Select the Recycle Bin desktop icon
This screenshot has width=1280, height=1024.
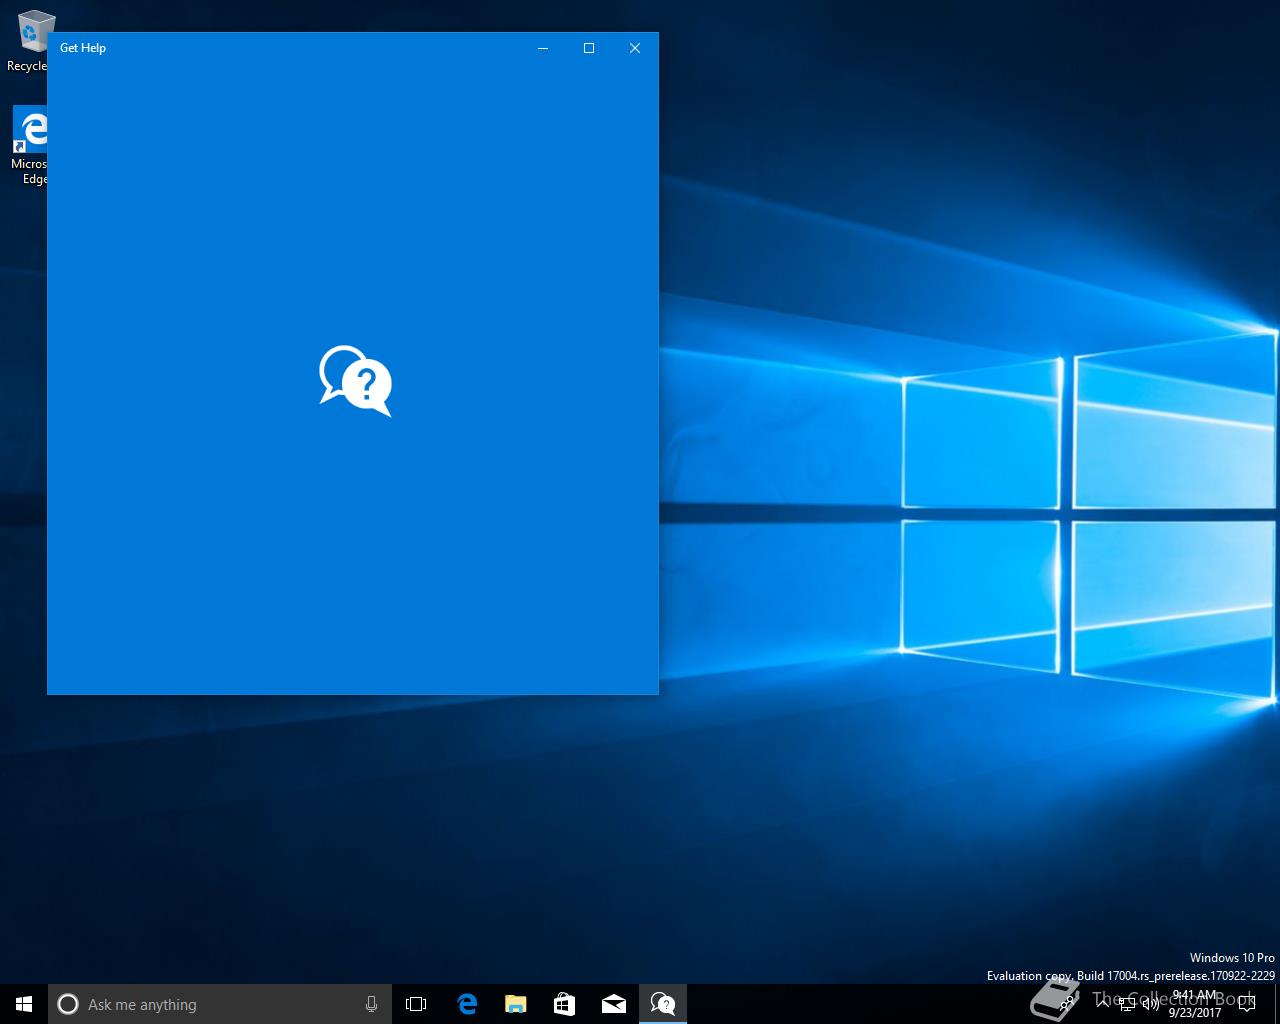pyautogui.click(x=30, y=40)
